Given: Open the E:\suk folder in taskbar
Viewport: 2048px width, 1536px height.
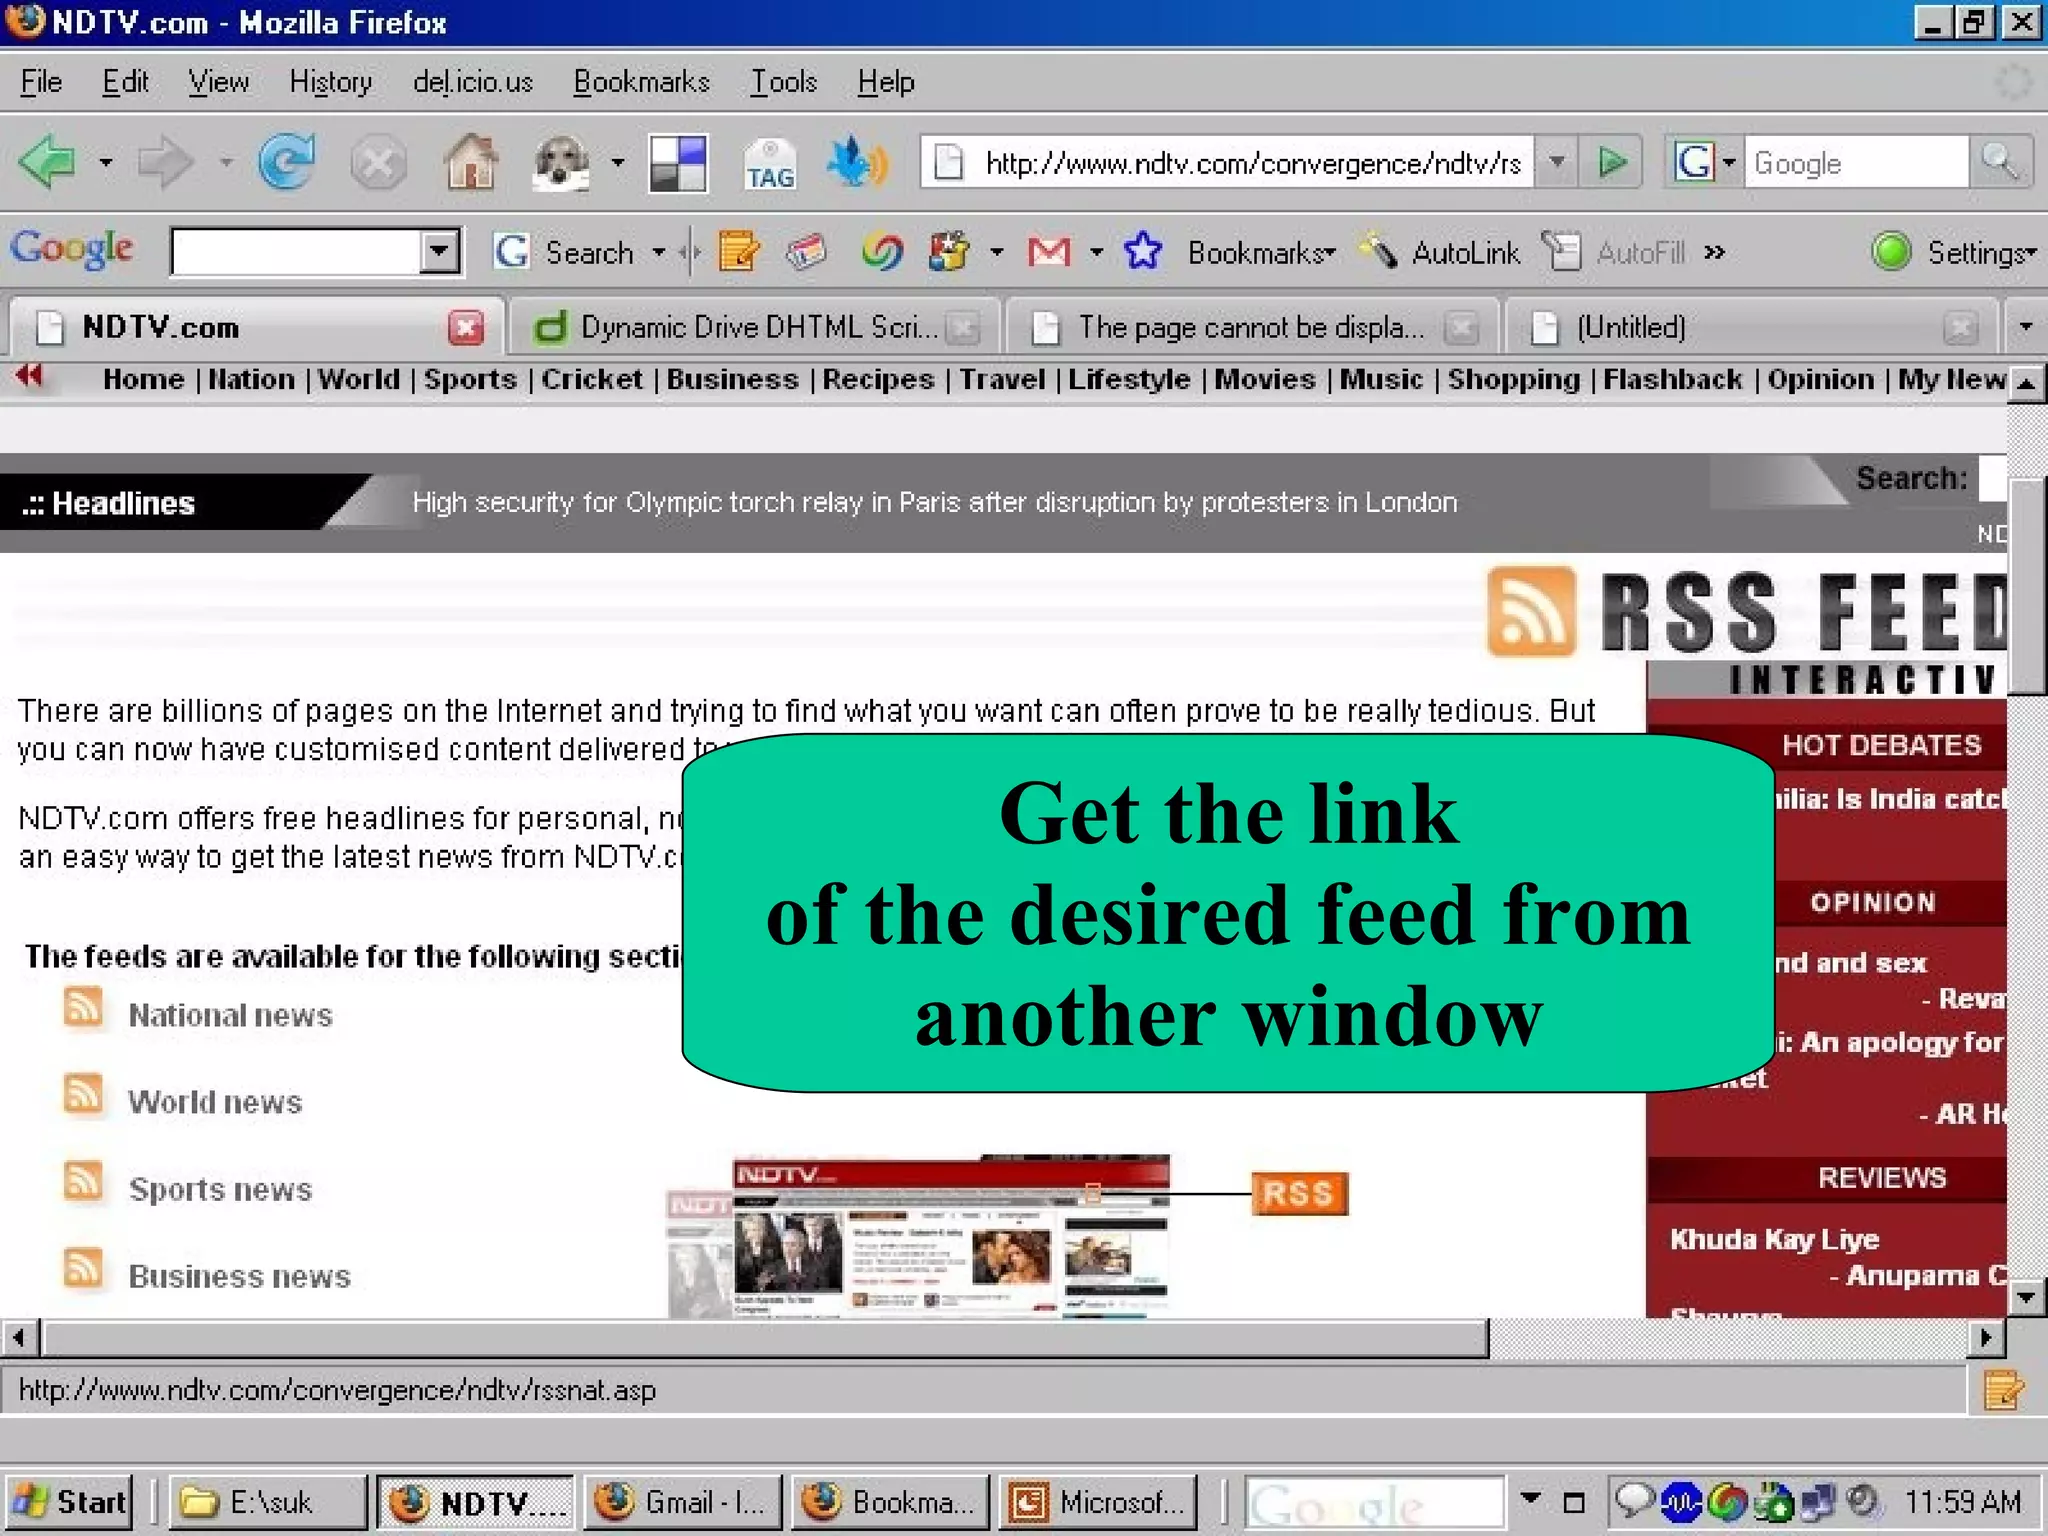Looking at the screenshot, I should 268,1502.
